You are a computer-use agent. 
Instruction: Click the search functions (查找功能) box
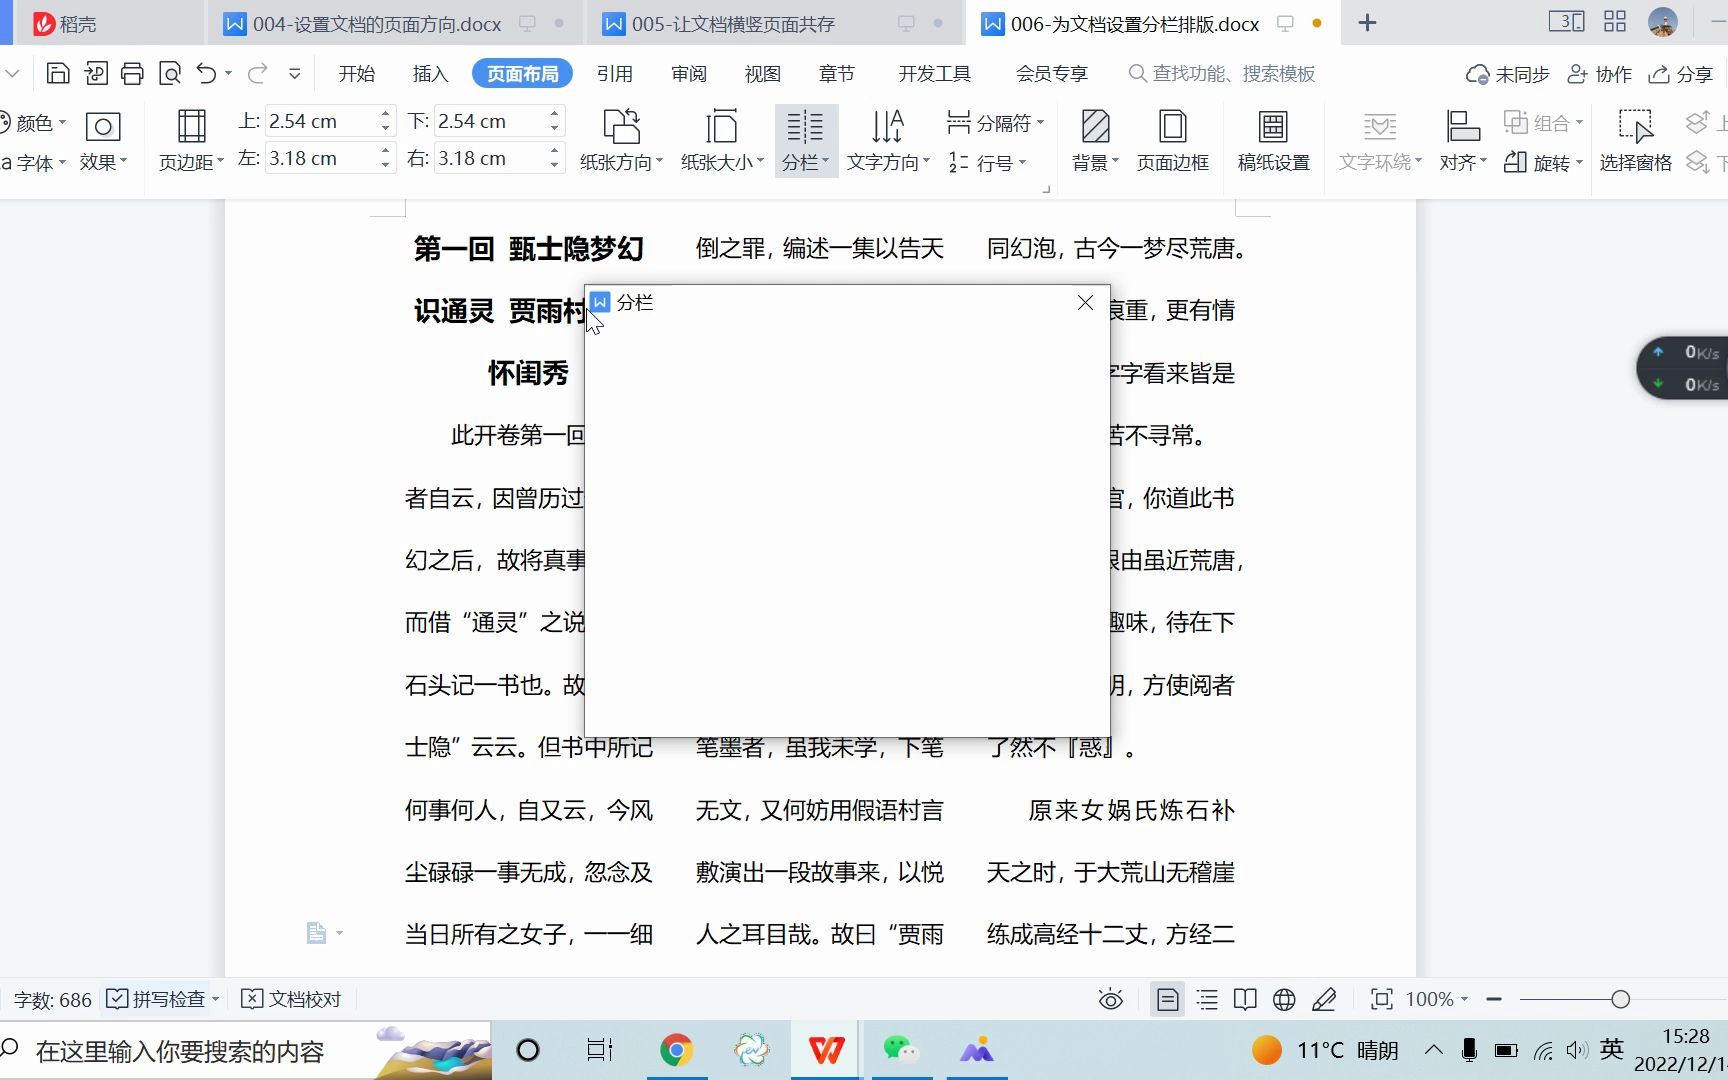[x=1222, y=74]
